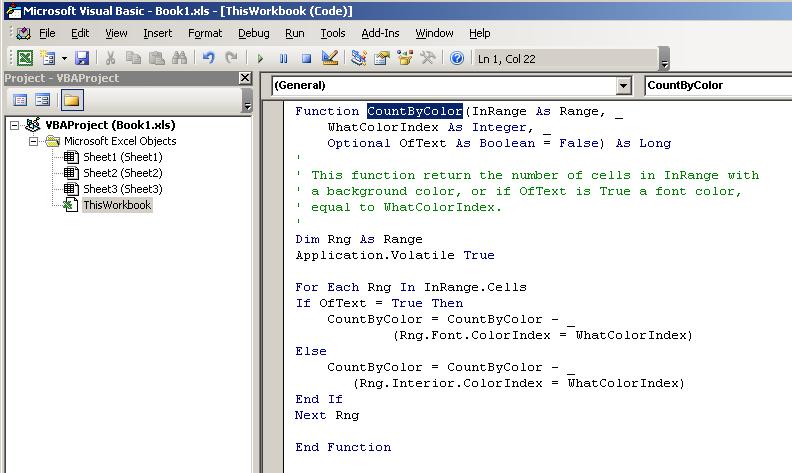The height and width of the screenshot is (473, 792).
Task: Click Application.Volatile True code line
Action: [x=395, y=255]
